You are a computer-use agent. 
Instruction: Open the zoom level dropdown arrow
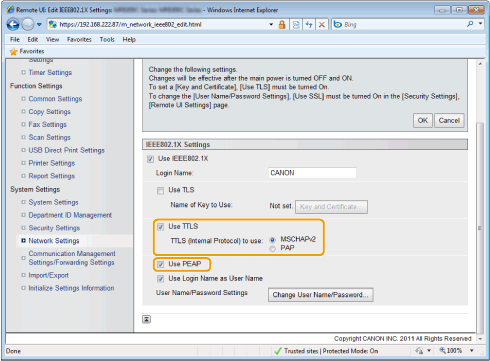click(472, 351)
